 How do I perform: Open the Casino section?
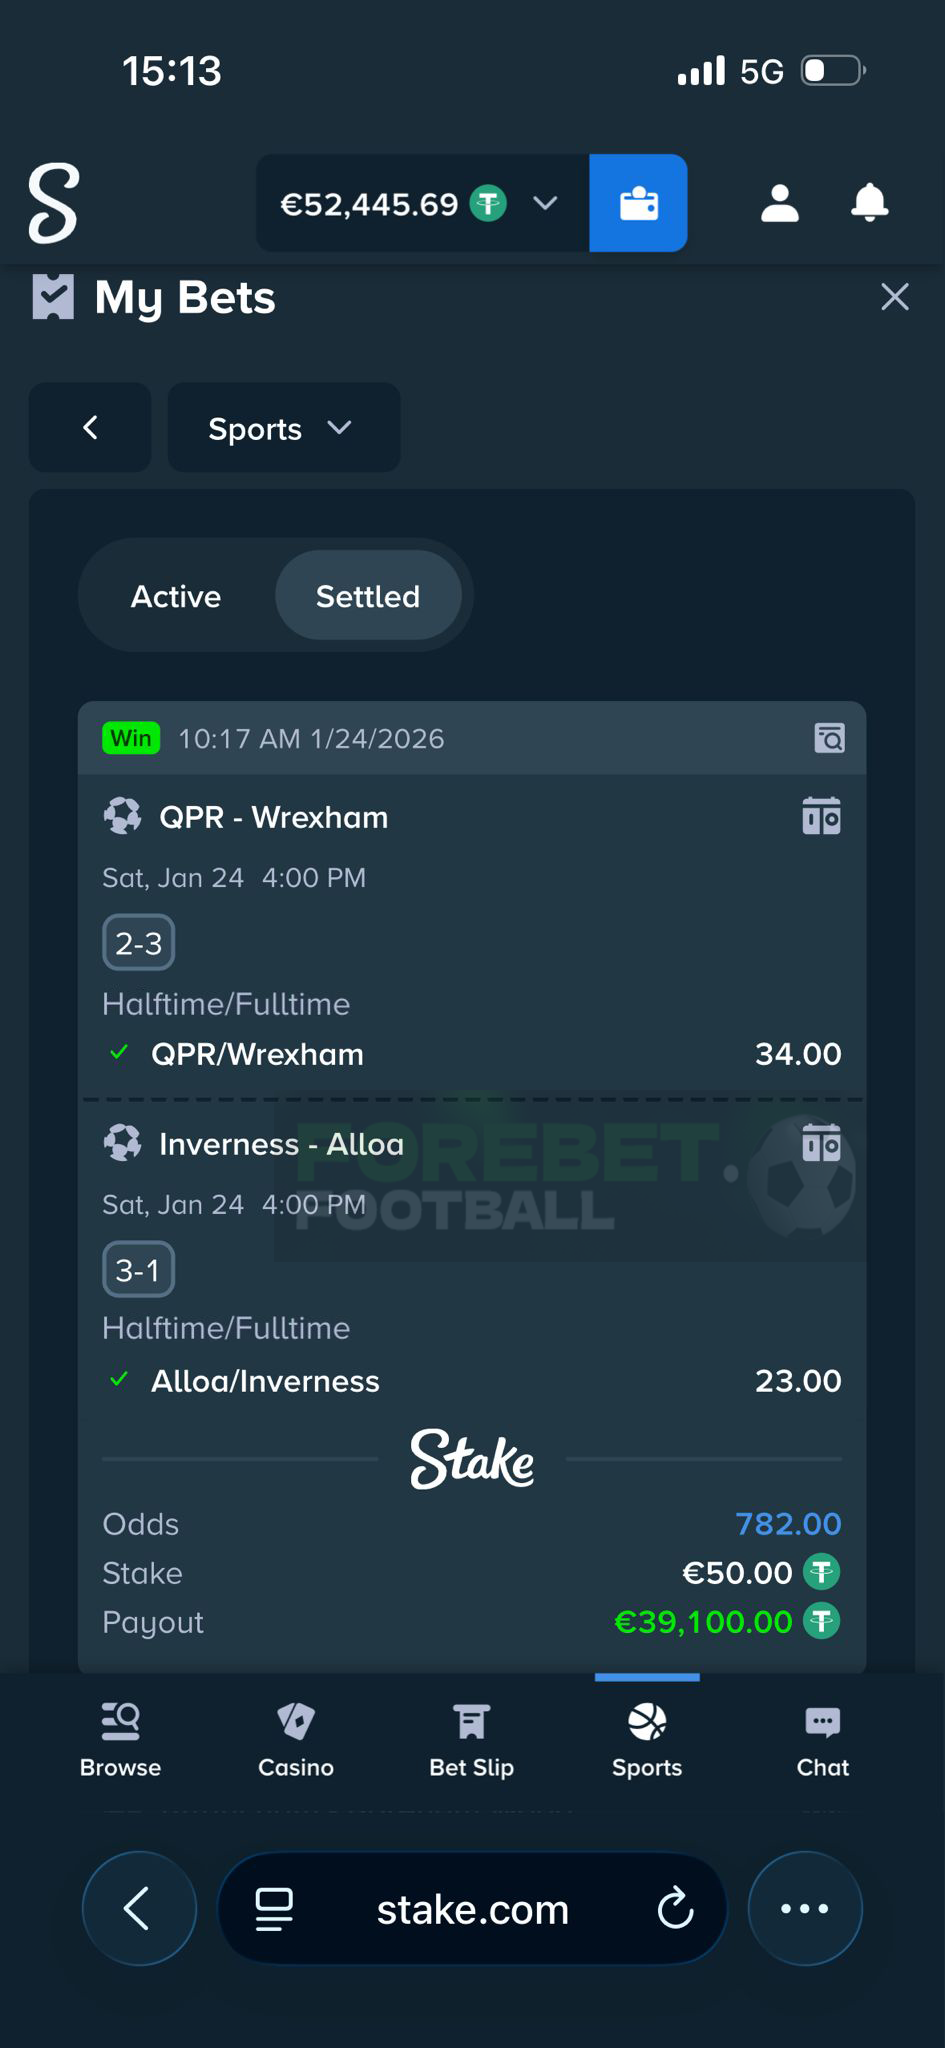pyautogui.click(x=295, y=1738)
